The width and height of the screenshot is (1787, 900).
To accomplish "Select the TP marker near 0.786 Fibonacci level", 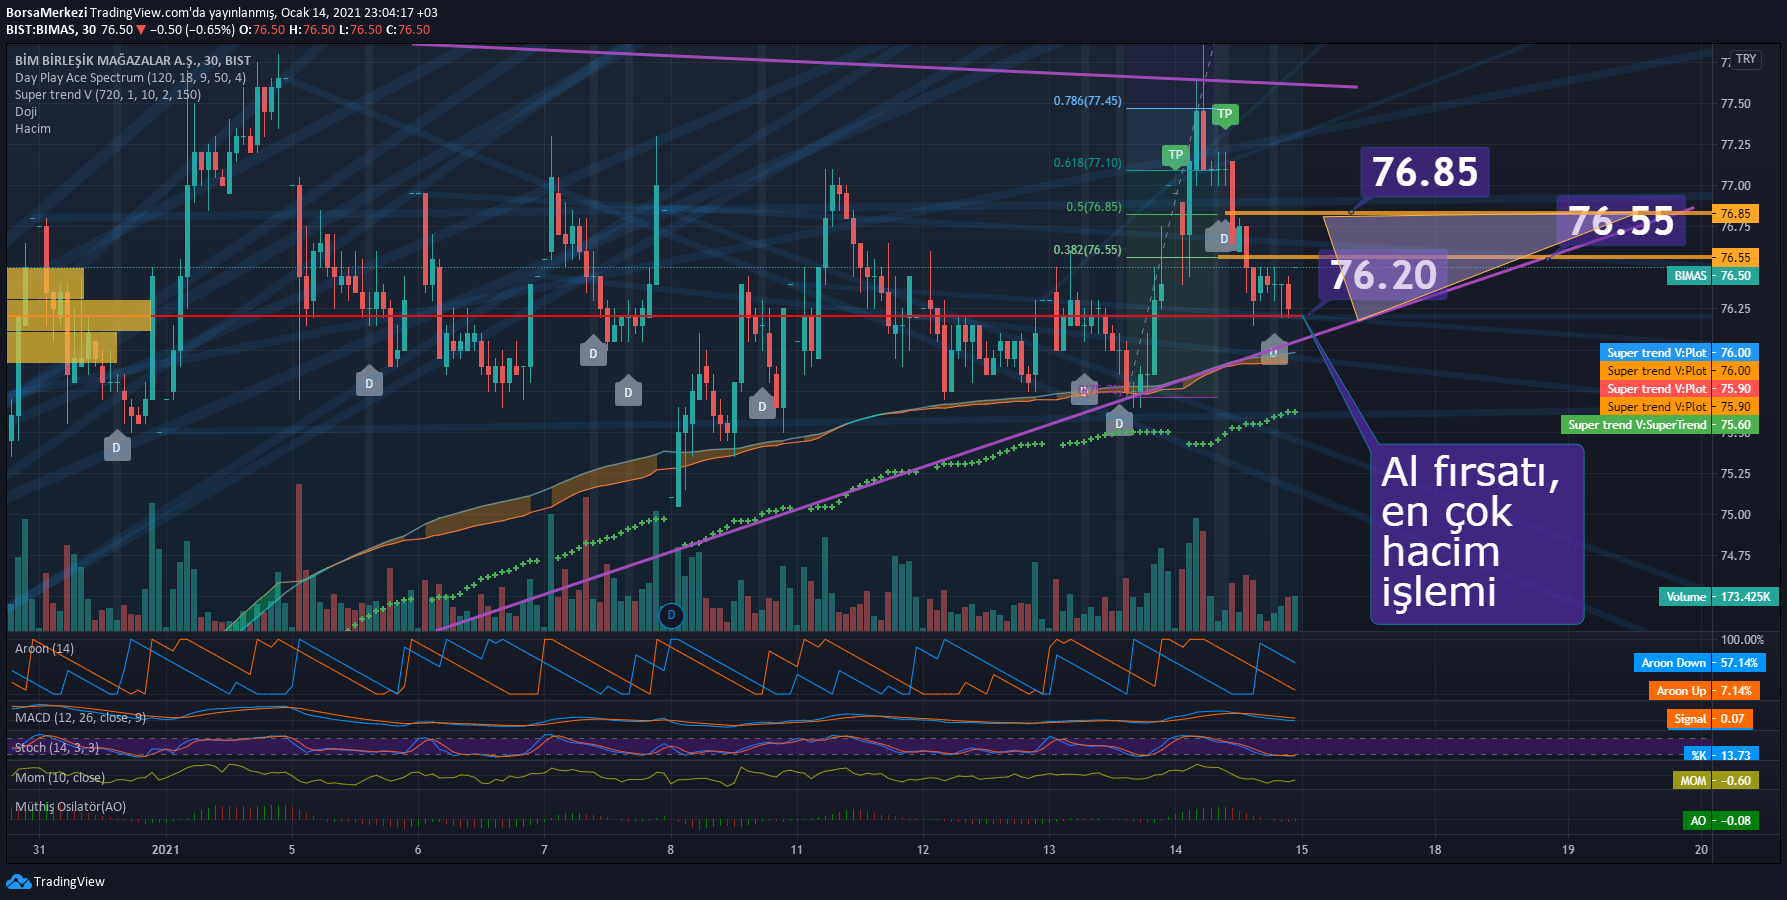I will [1224, 114].
